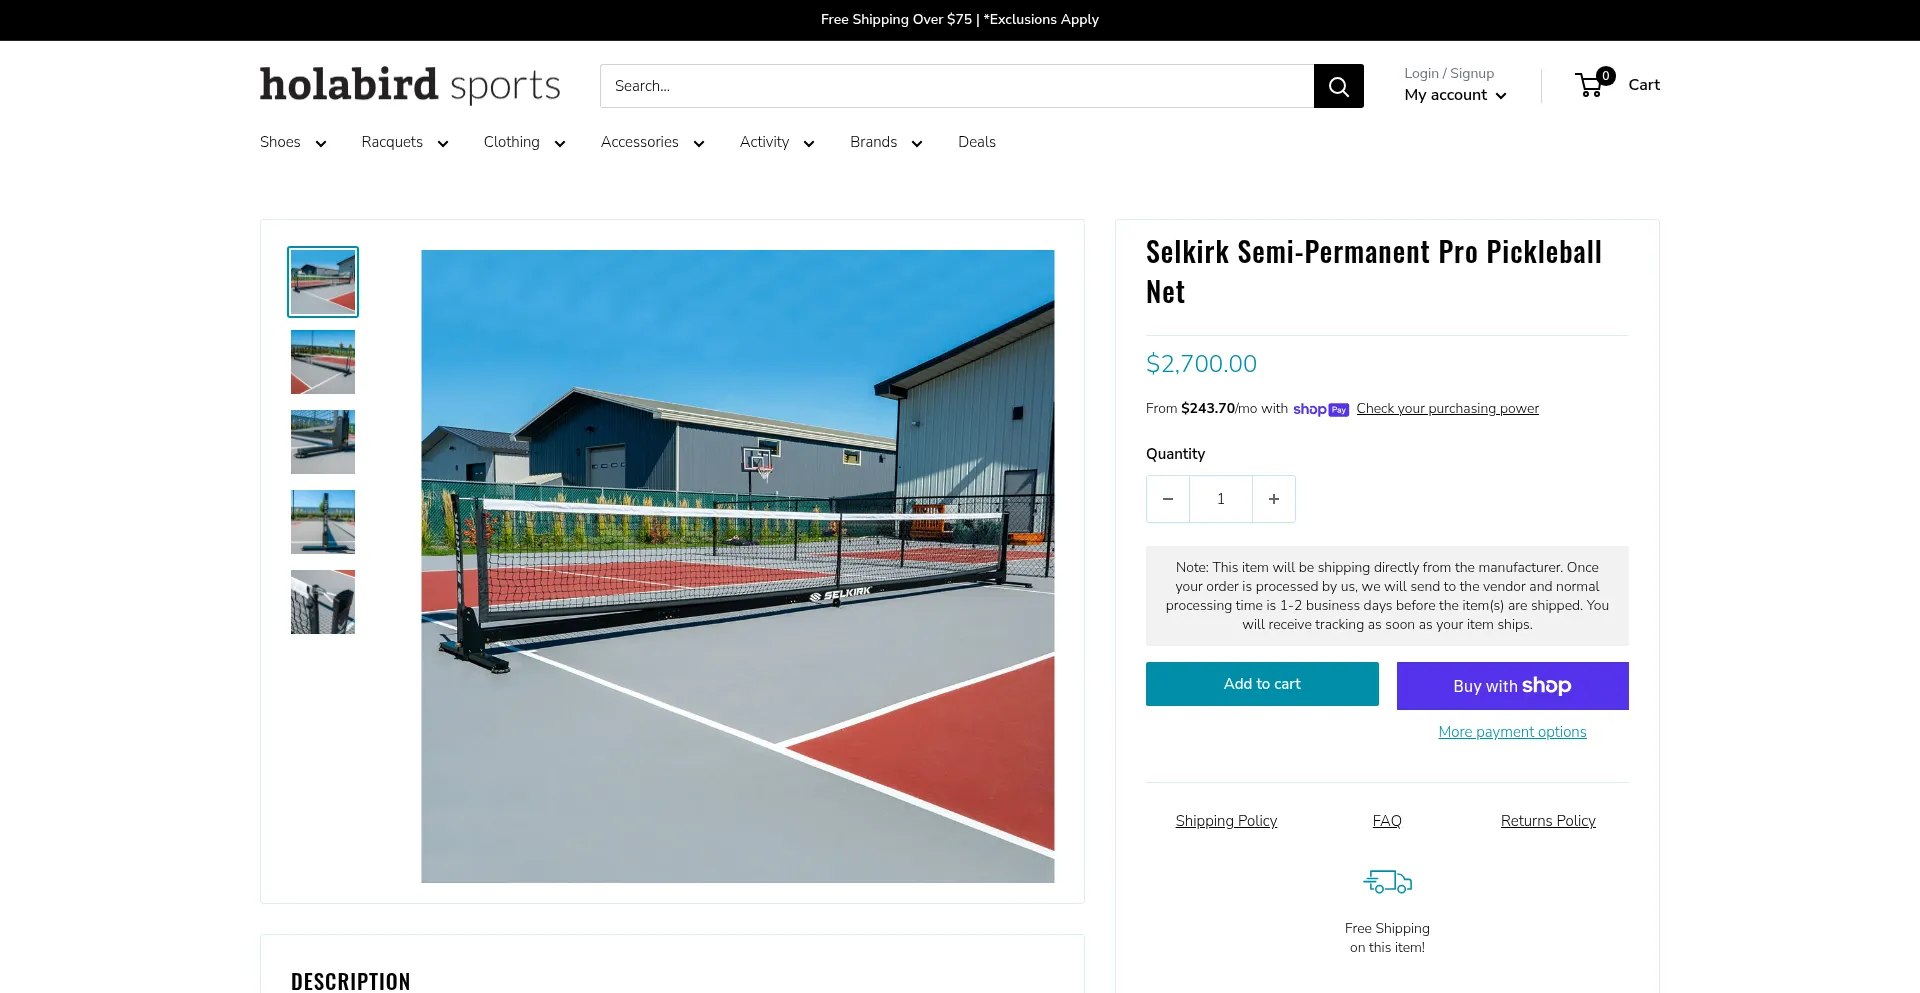This screenshot has width=1920, height=993.
Task: Click the Holabird Sports logo
Action: click(x=410, y=85)
